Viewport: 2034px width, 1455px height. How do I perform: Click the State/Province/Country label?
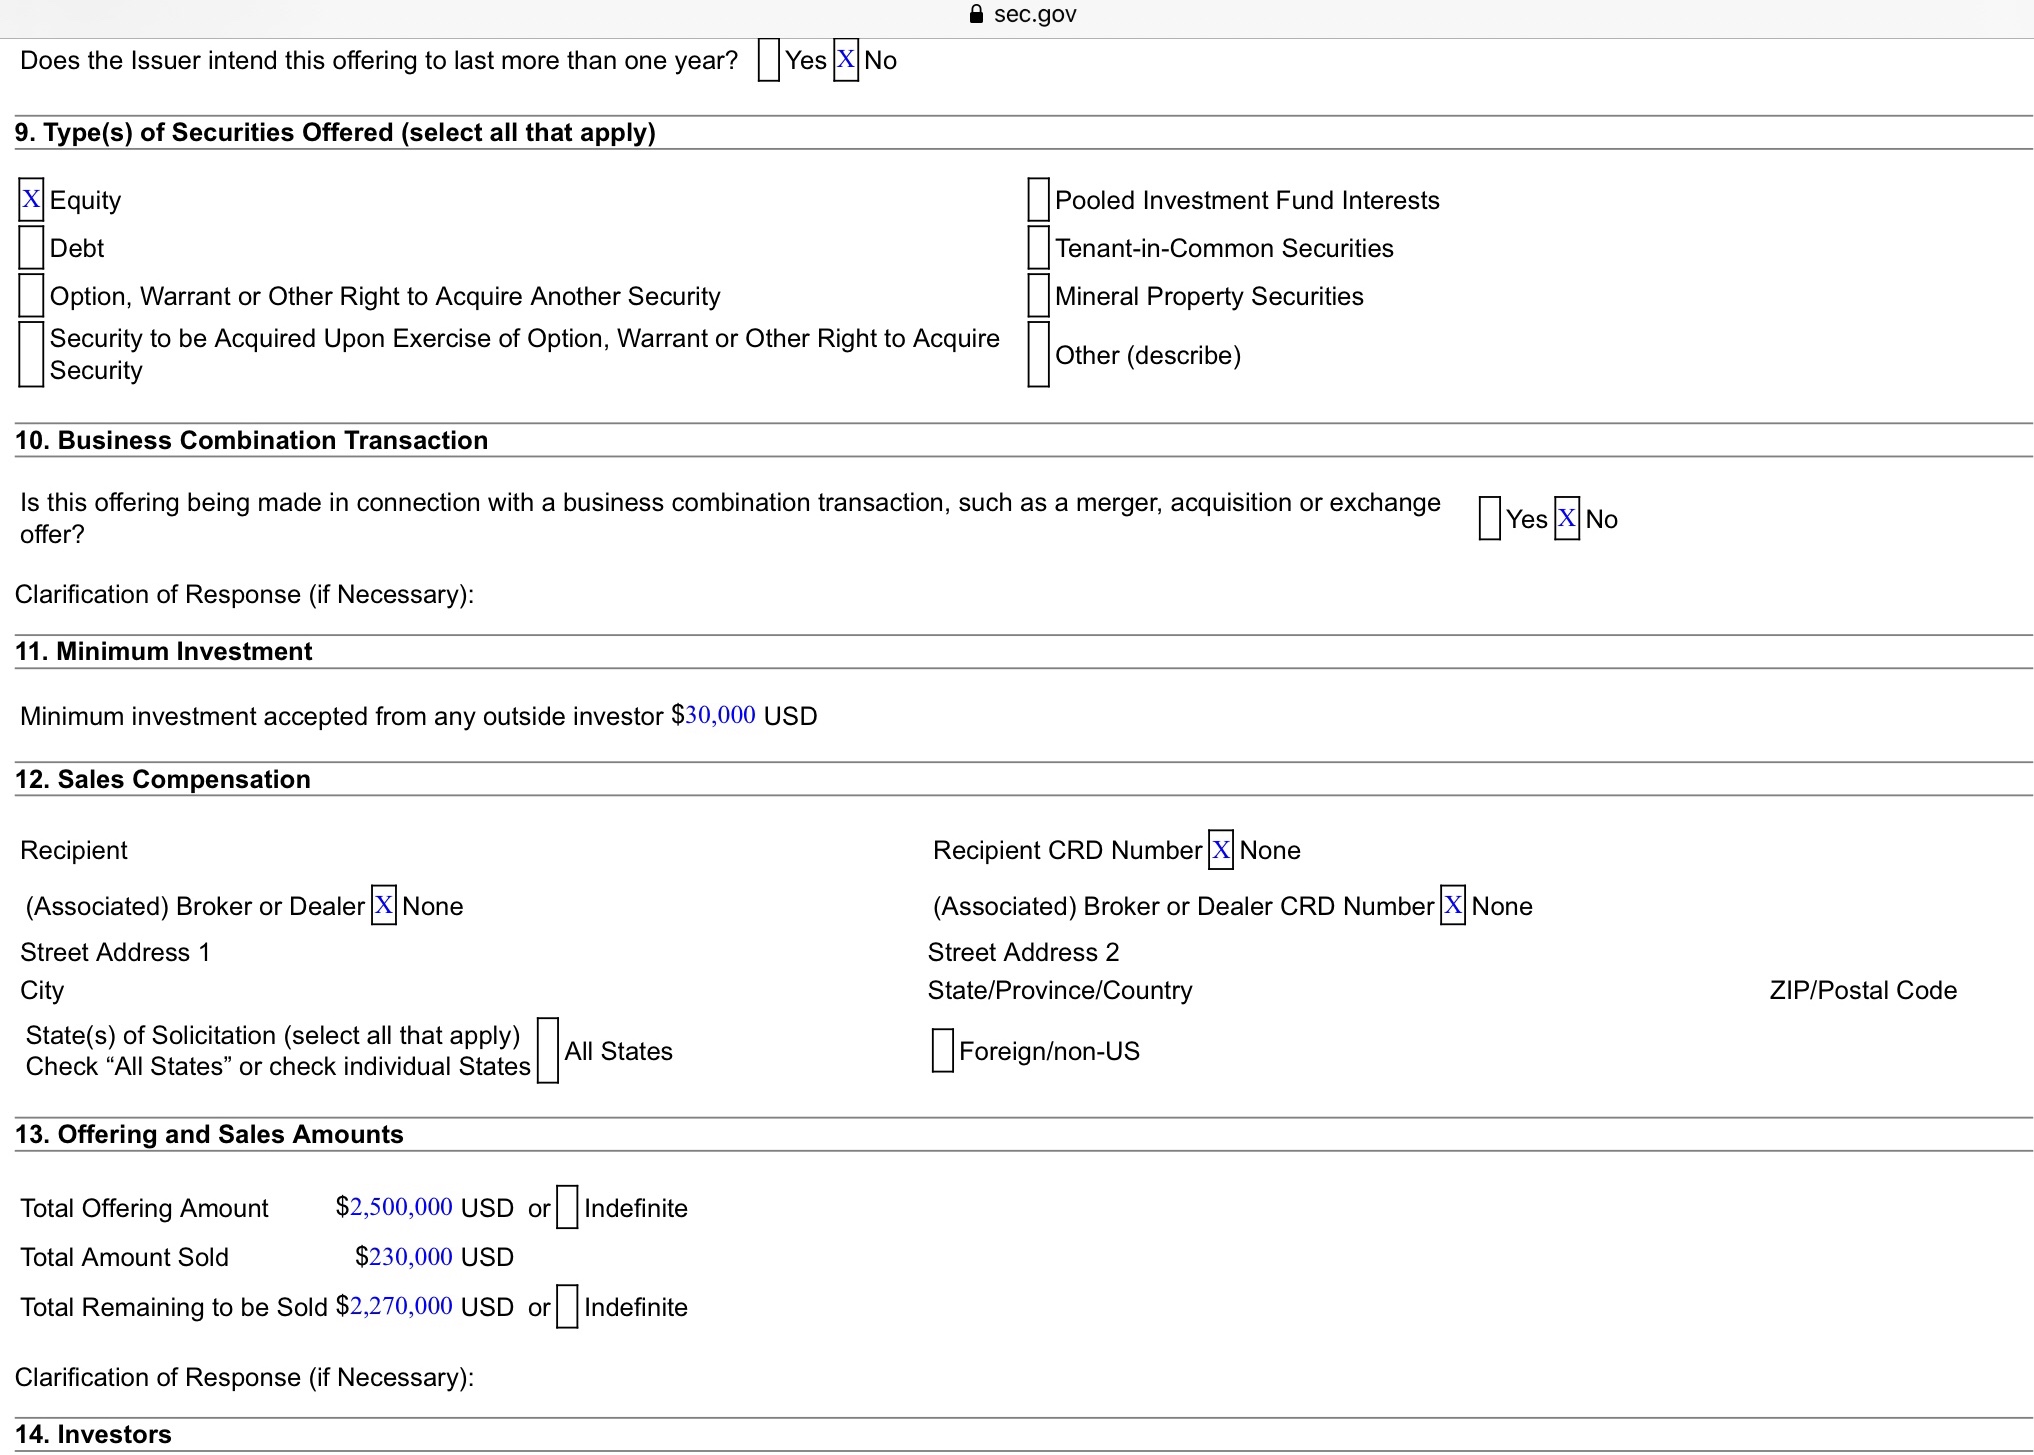click(x=1060, y=990)
